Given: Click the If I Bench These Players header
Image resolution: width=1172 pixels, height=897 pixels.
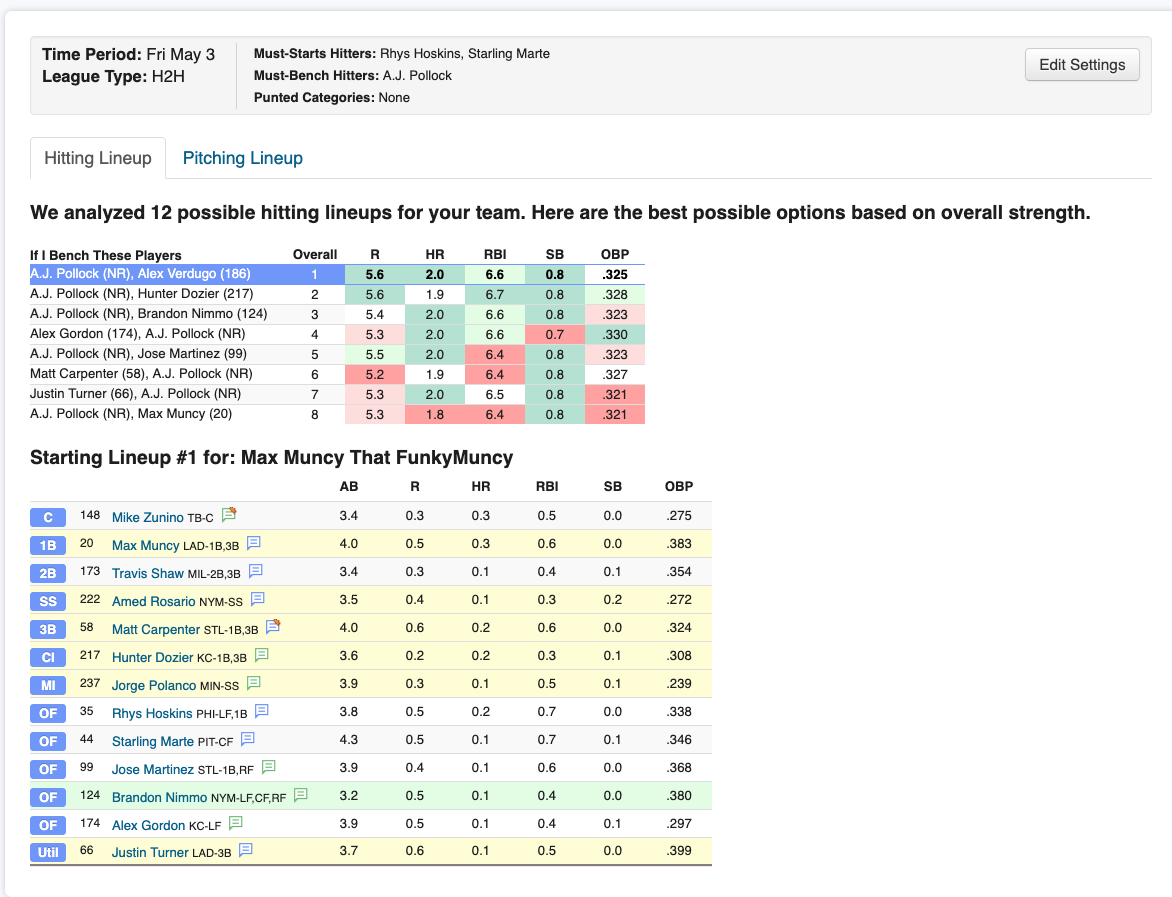Looking at the screenshot, I should click(105, 255).
